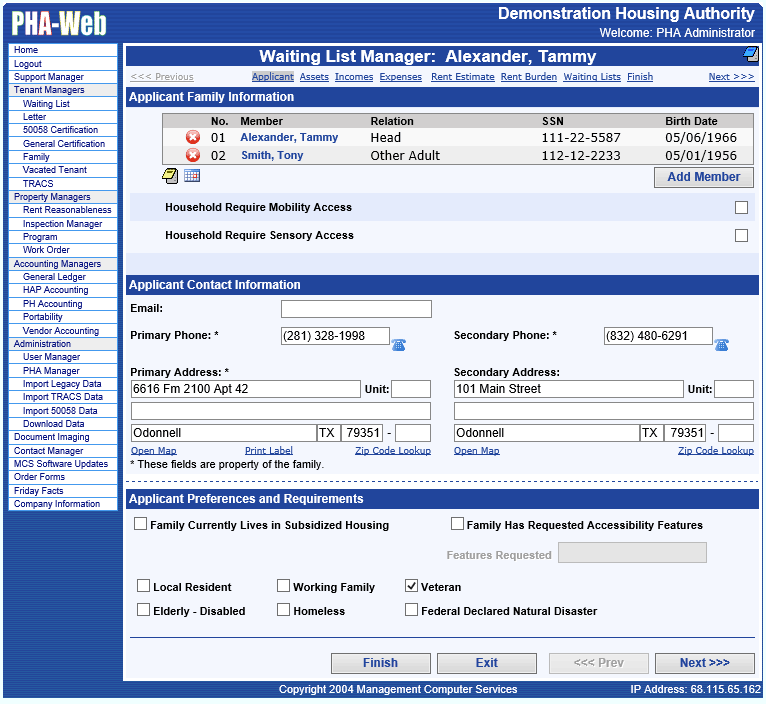Screen dimensions: 766x704
Task: Click the telephone icon next to Primary Phone
Action: pos(399,344)
